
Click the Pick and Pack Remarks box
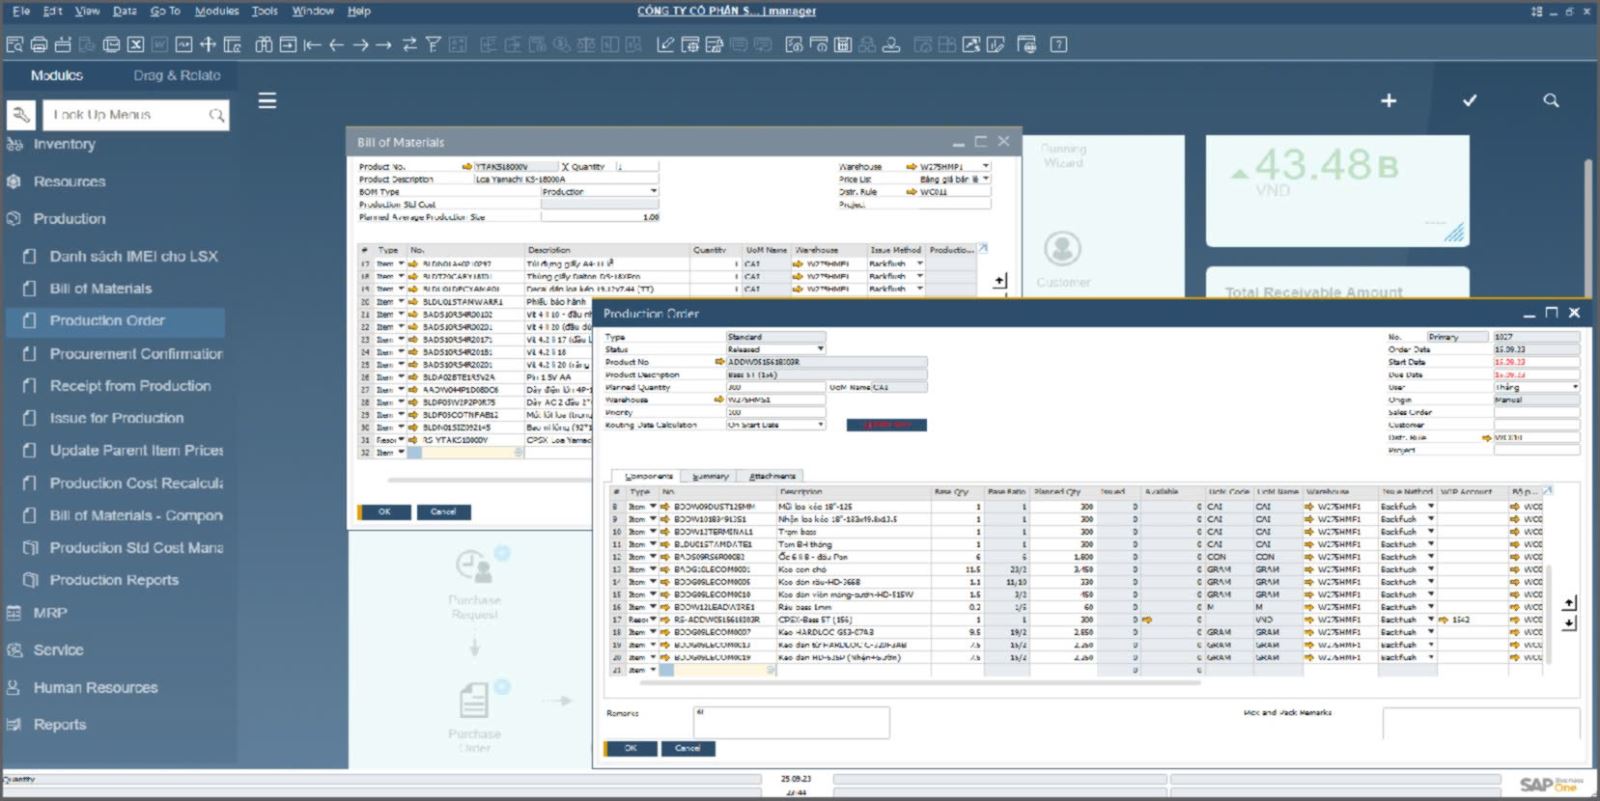coord(1480,724)
